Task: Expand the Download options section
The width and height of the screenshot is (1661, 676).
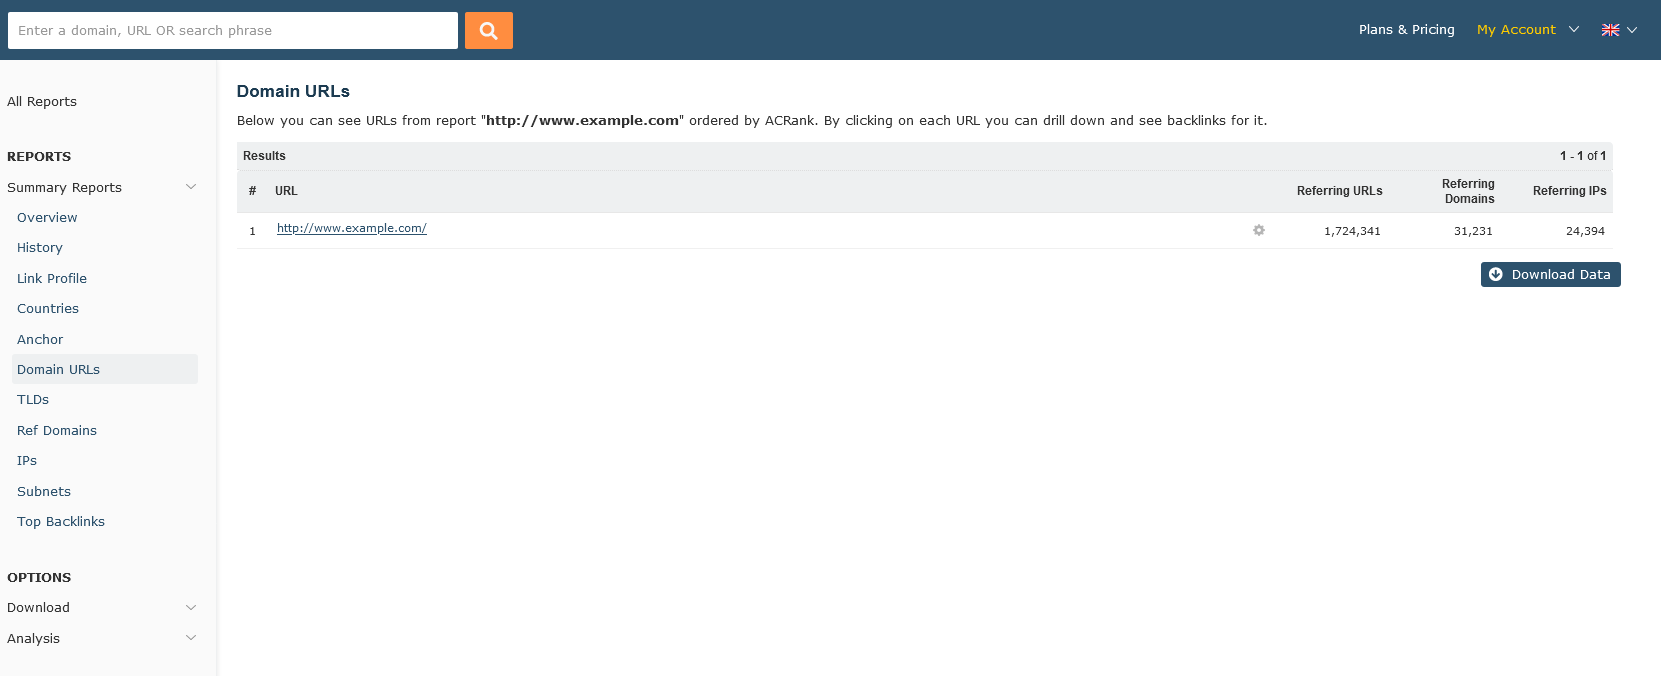Action: pos(190,607)
